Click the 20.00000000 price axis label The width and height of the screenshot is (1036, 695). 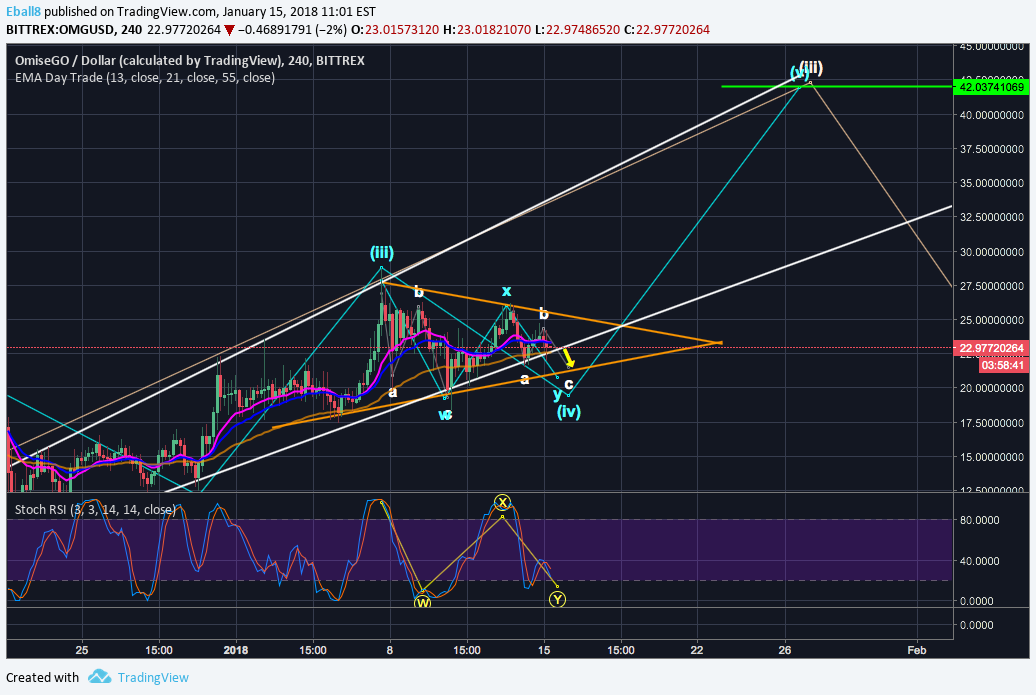(x=992, y=388)
